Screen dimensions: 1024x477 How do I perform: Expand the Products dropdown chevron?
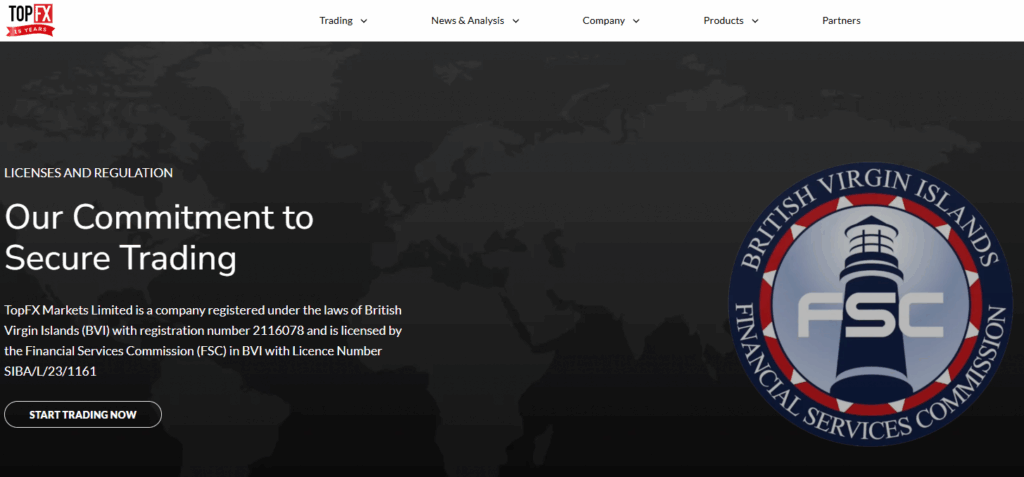(755, 21)
